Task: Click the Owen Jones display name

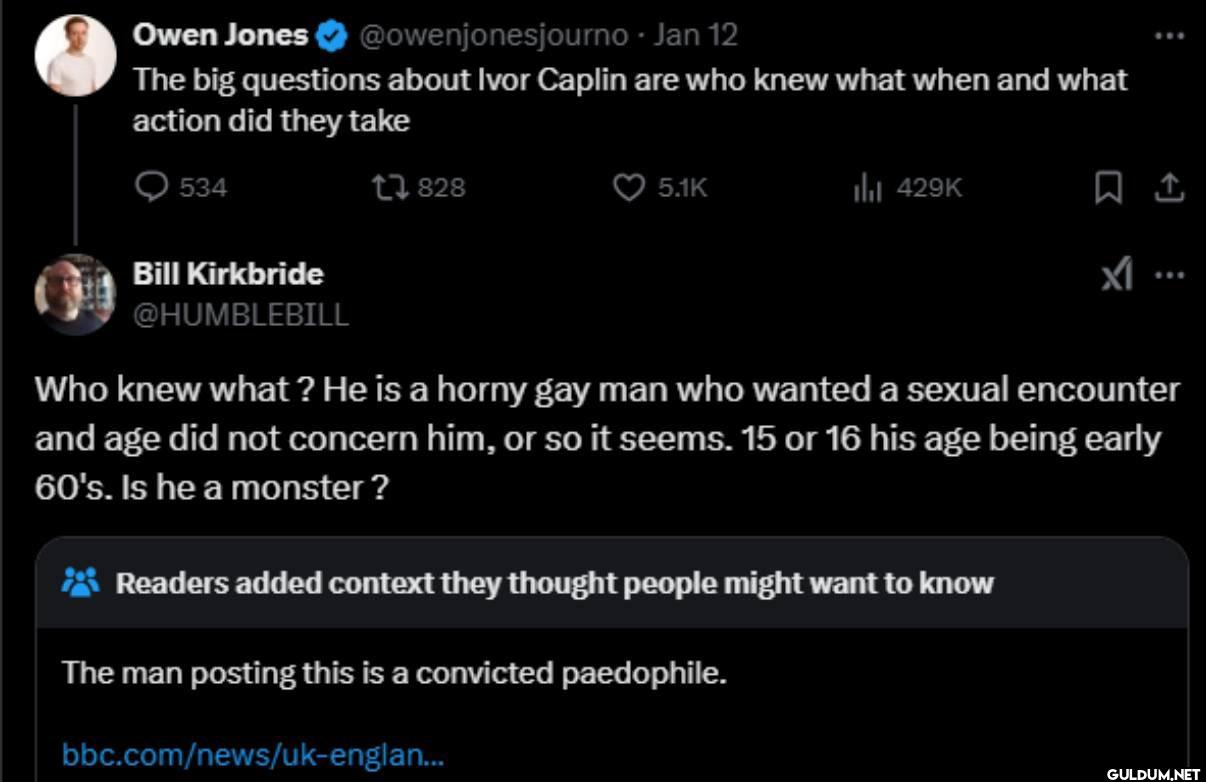Action: [220, 35]
